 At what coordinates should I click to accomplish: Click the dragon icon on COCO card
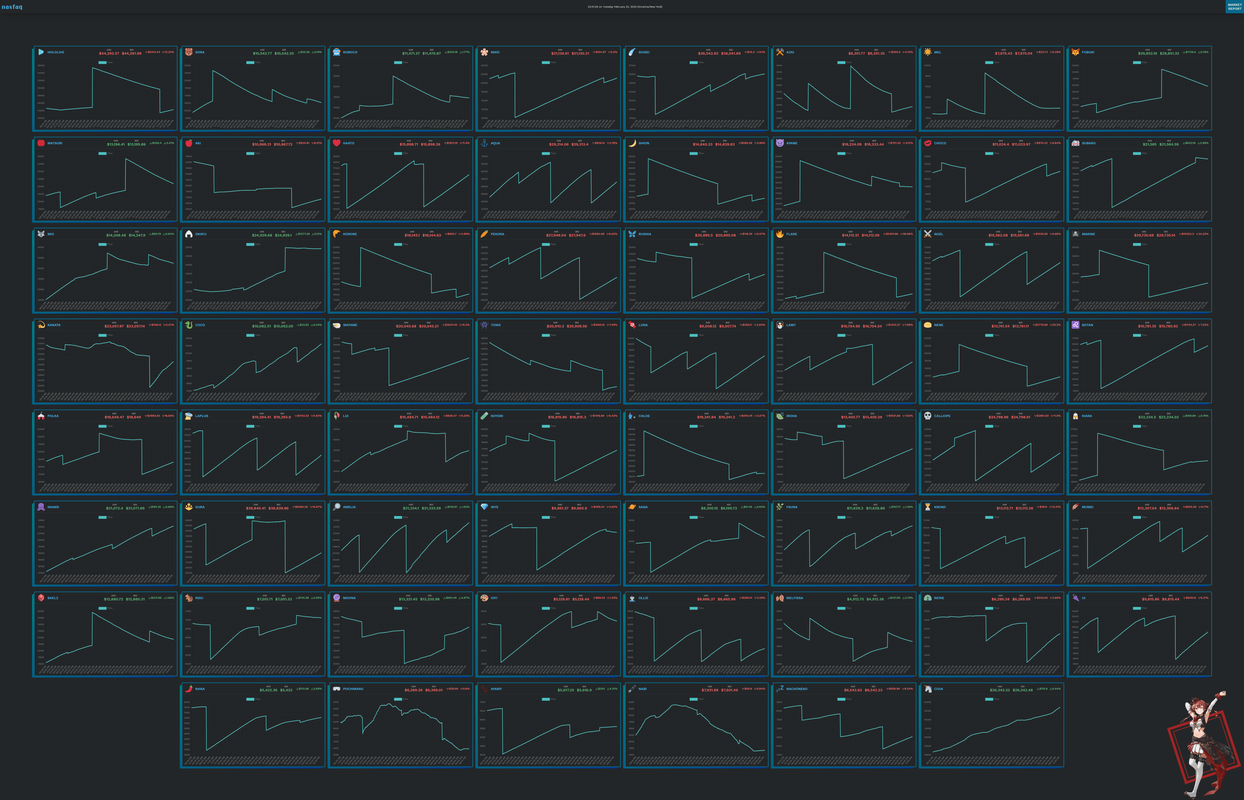188,325
